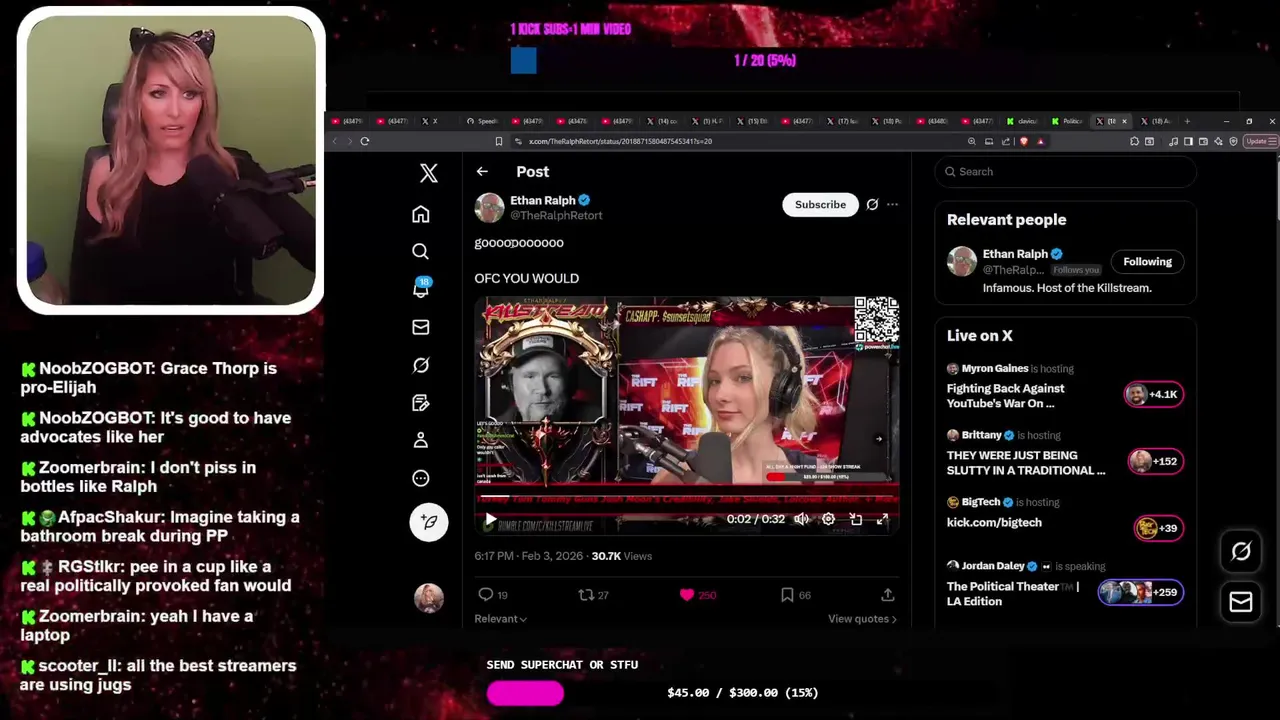Open the Explore search icon in sidebar
Screen dimensions: 1280x720
421,251
